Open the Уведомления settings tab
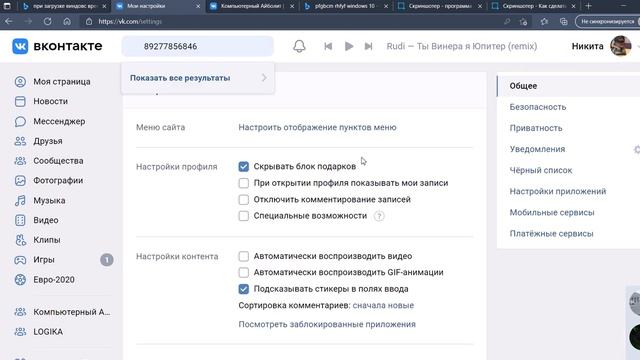 pyautogui.click(x=537, y=149)
